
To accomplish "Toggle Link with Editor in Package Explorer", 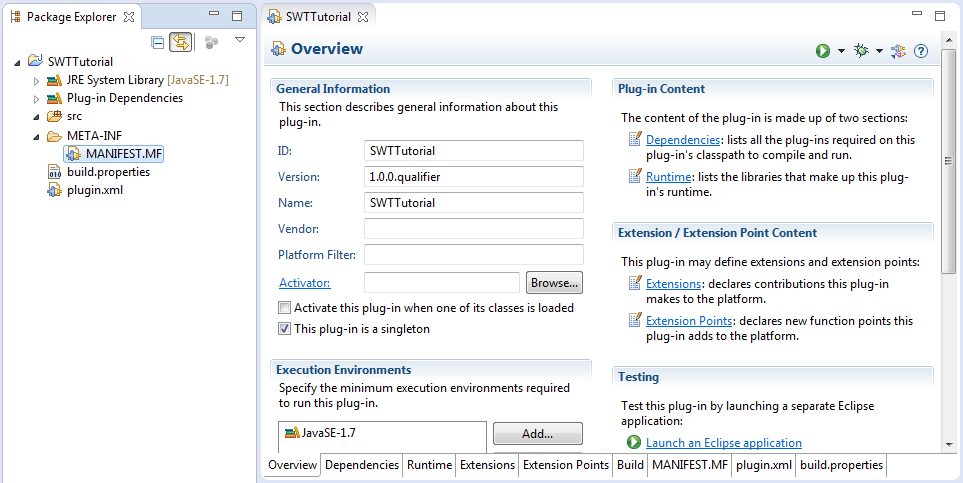I will pos(181,42).
